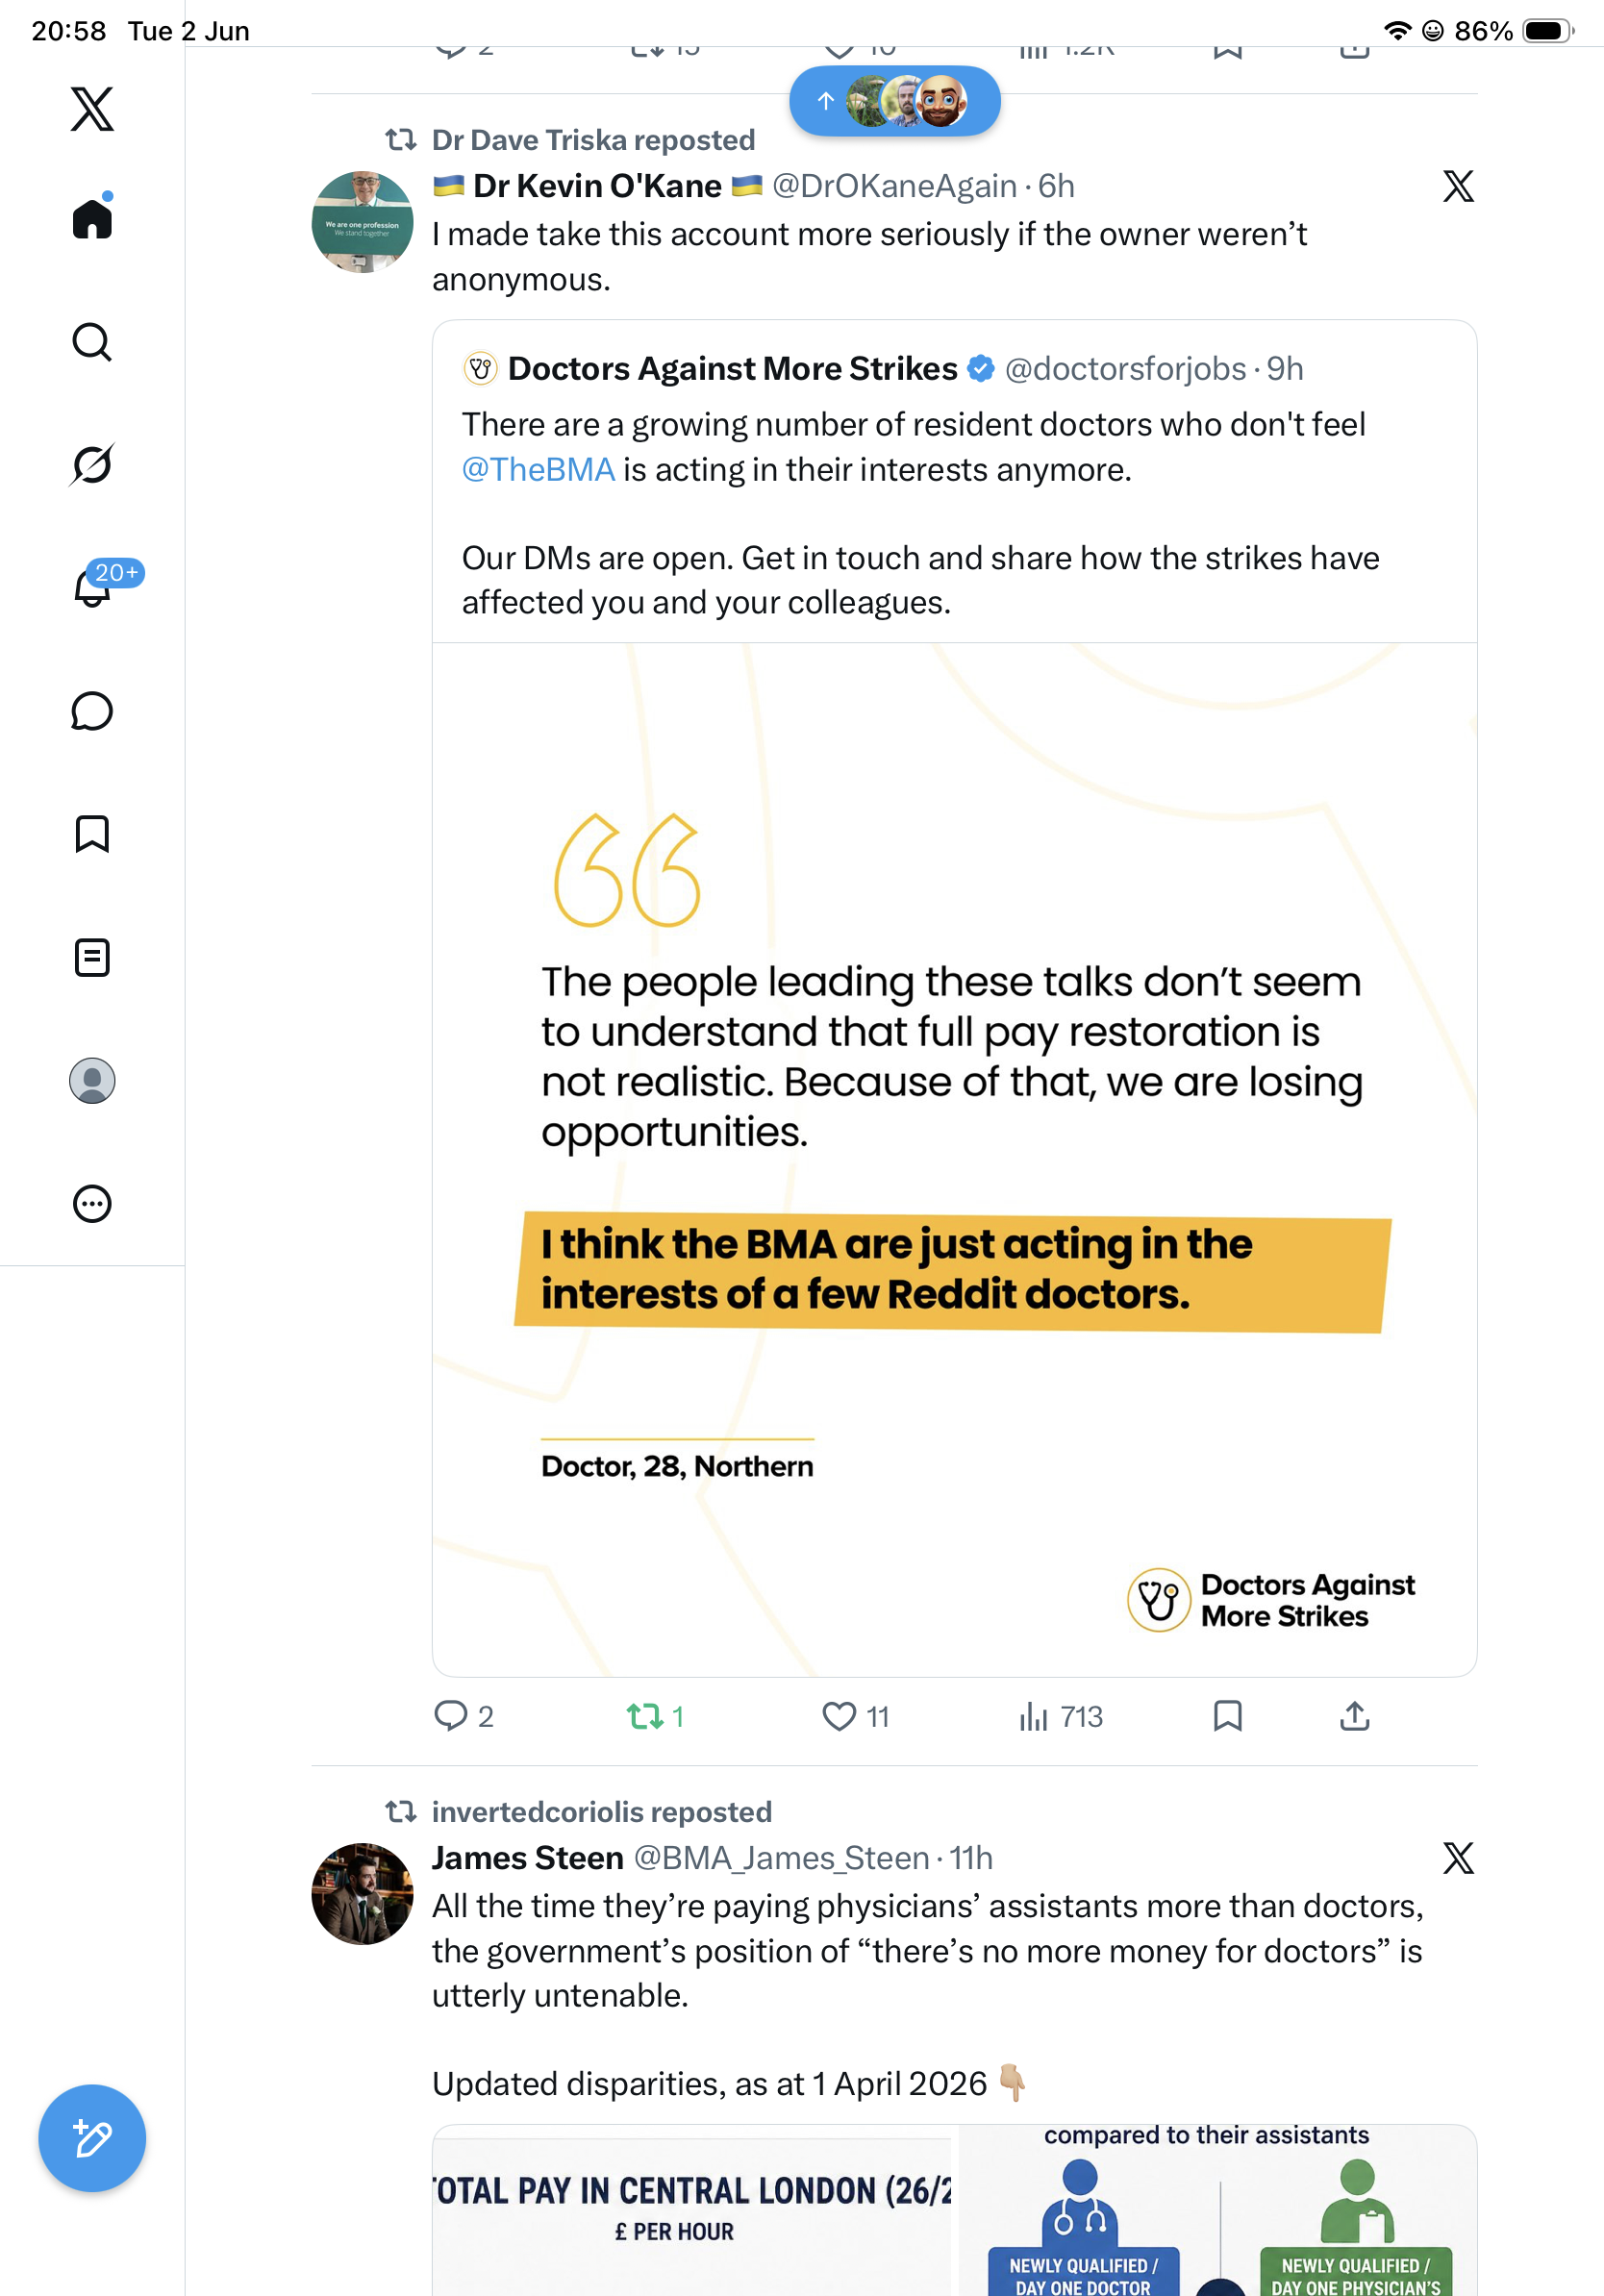The image size is (1604, 2296).
Task: Open the X logo in the sidebar
Action: click(x=92, y=109)
